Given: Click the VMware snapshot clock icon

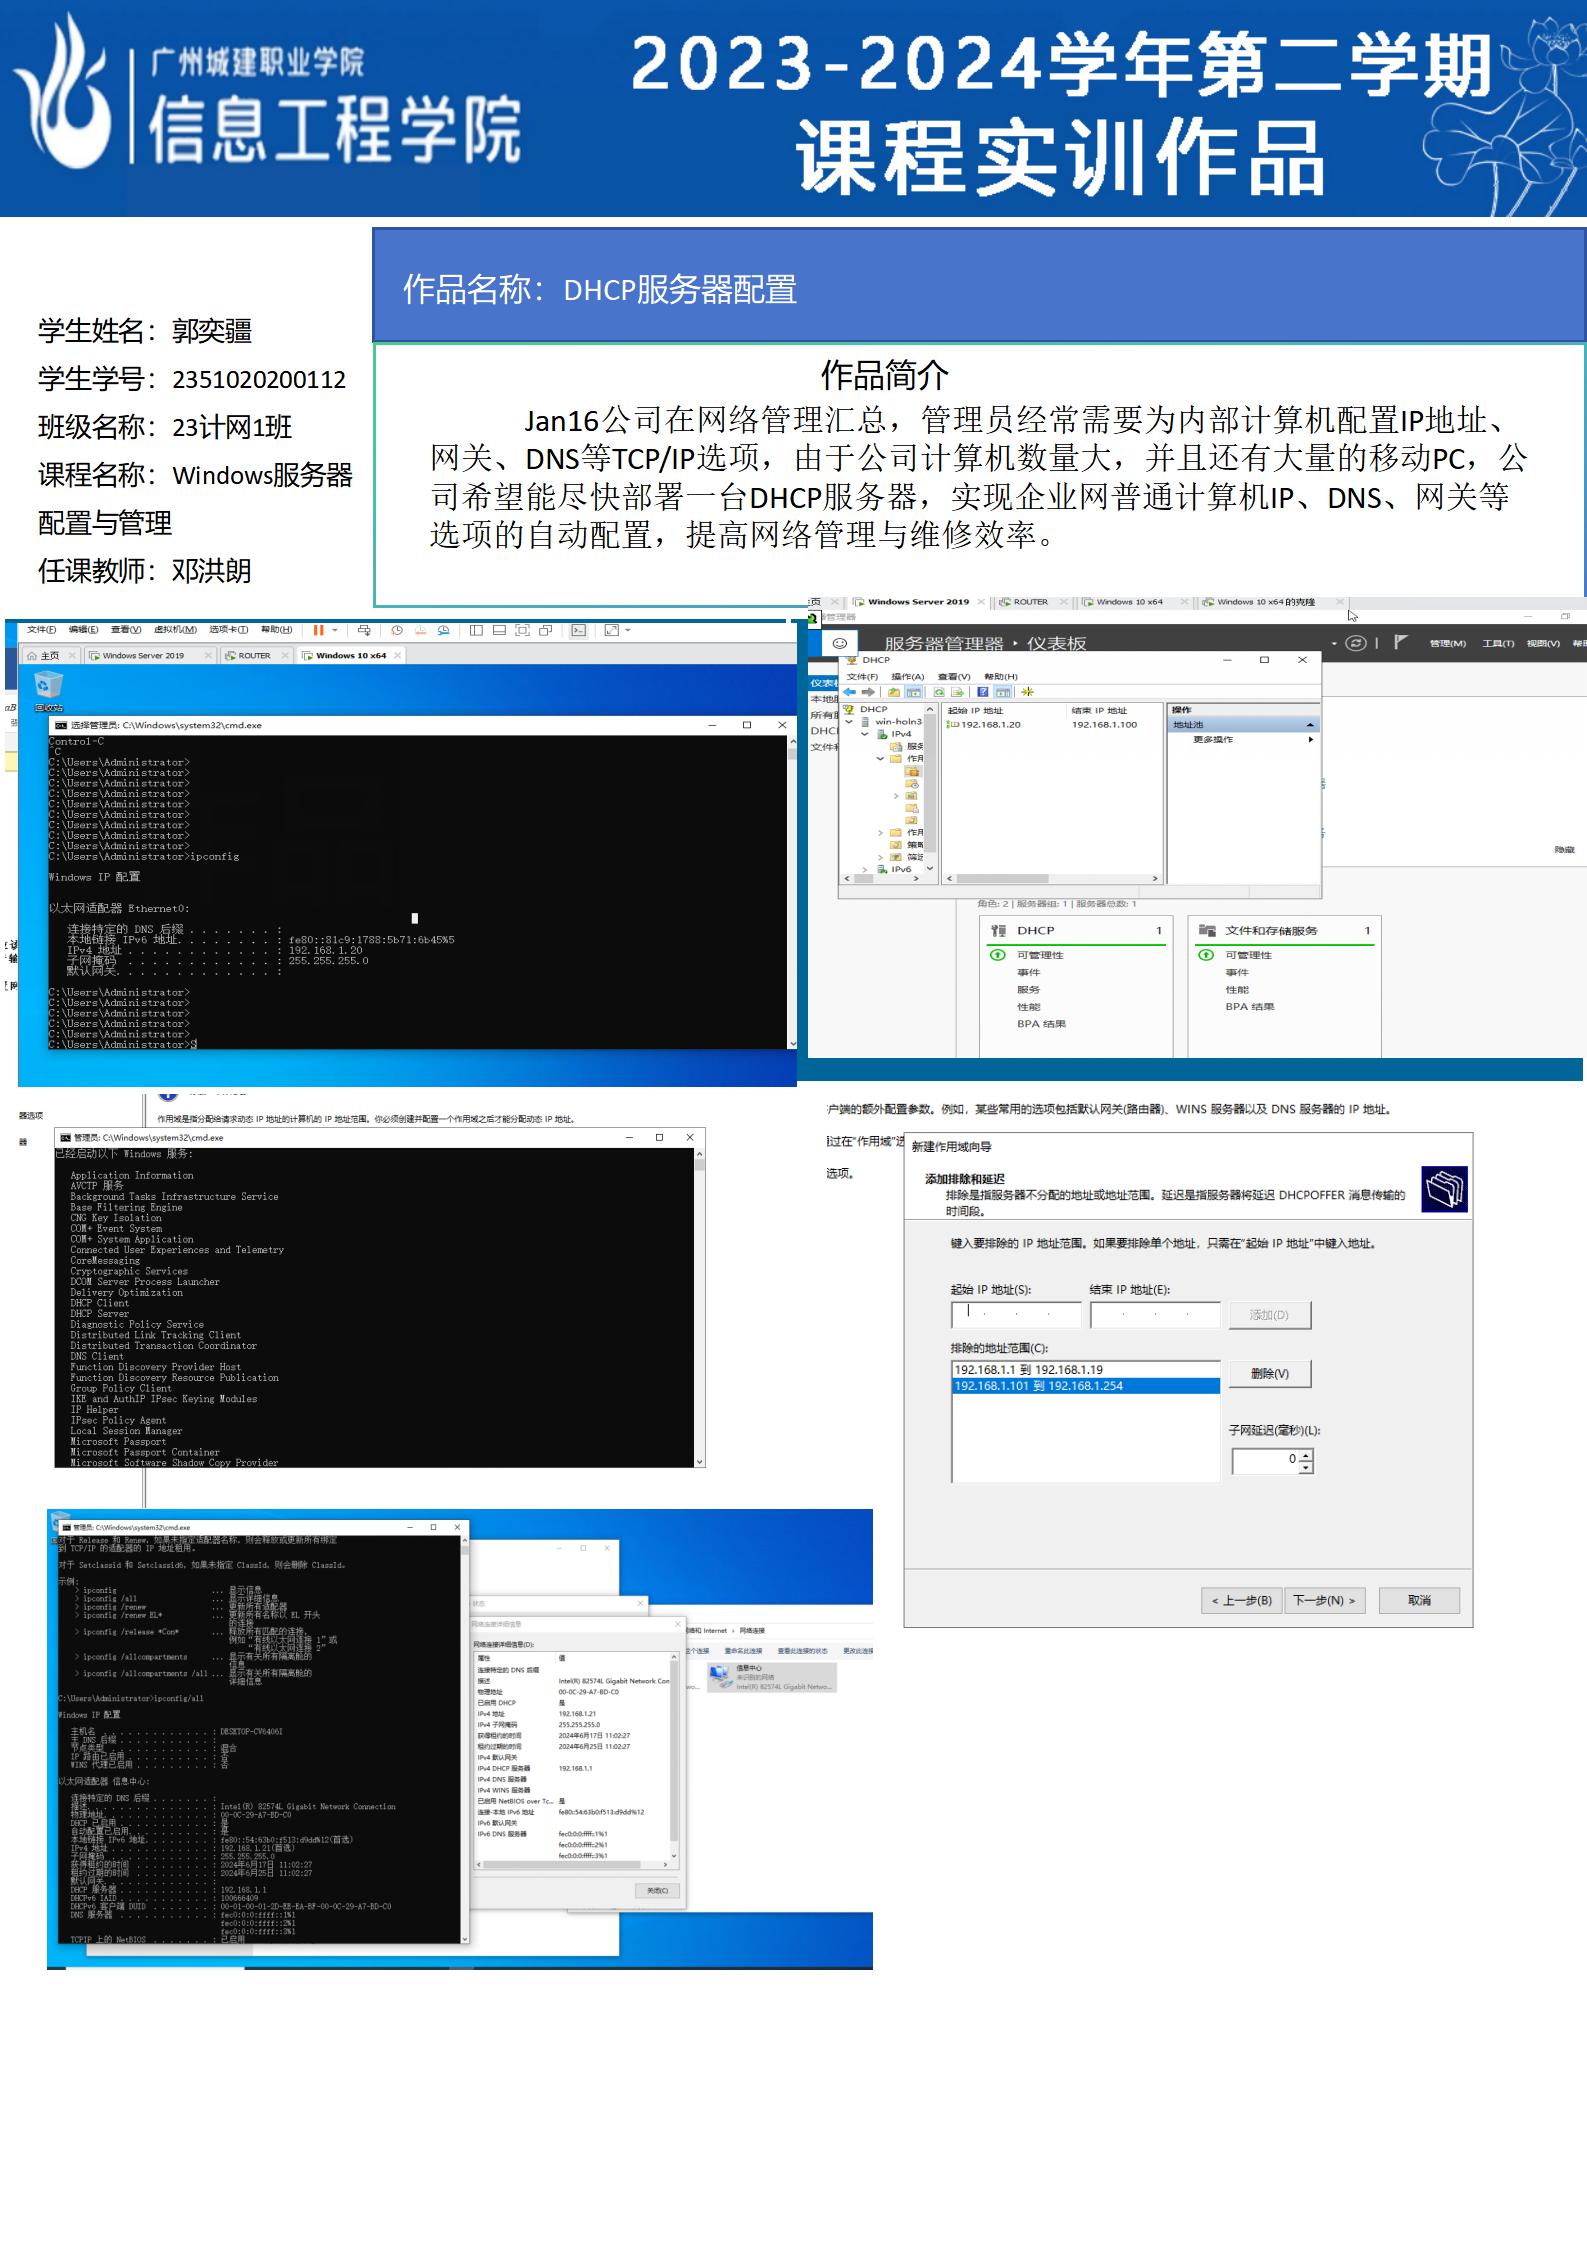Looking at the screenshot, I should click(397, 630).
